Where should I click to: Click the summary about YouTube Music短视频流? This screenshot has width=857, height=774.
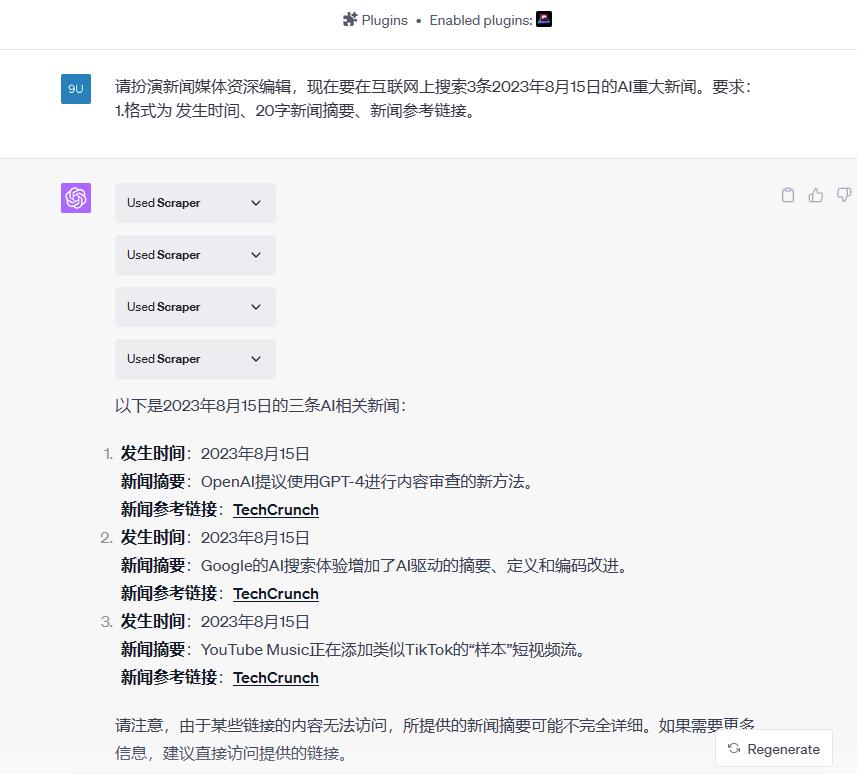pos(393,649)
